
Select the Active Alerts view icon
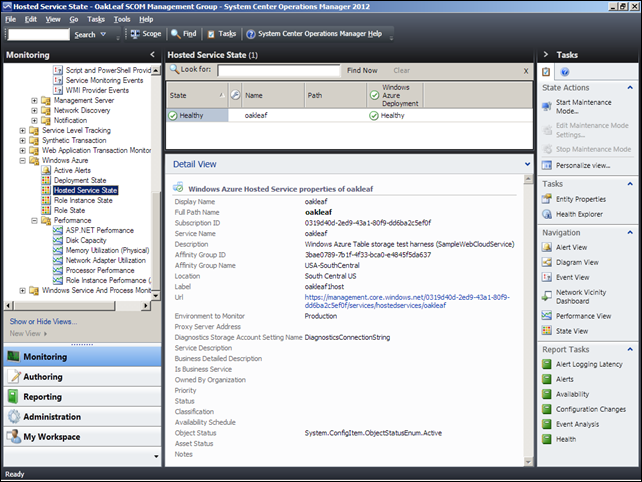pos(46,170)
